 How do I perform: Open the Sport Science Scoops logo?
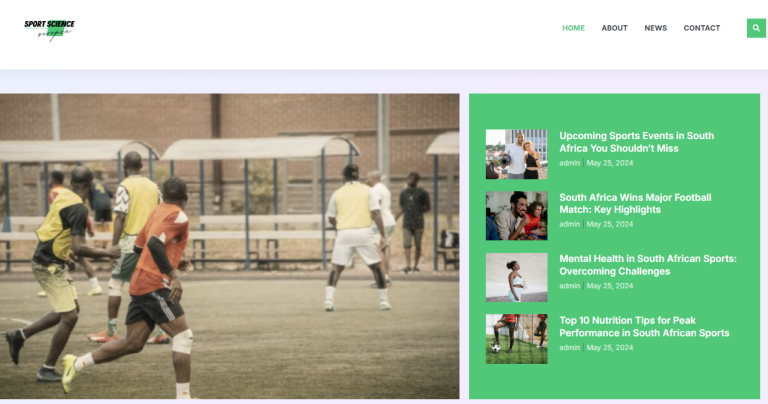click(49, 30)
